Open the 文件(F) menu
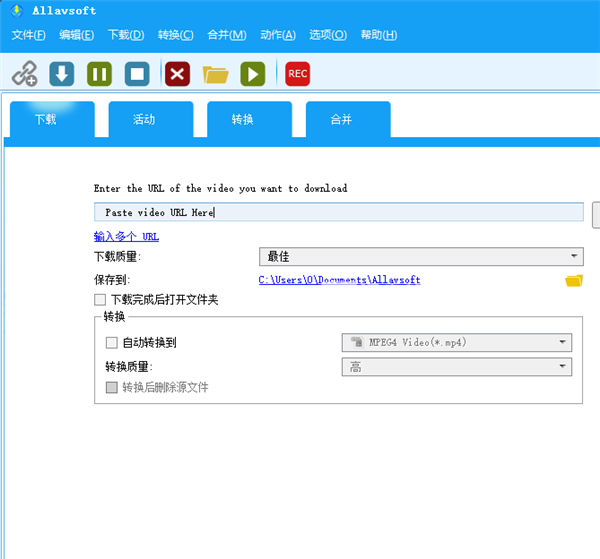Screen dimensions: 600x559 tap(29, 35)
